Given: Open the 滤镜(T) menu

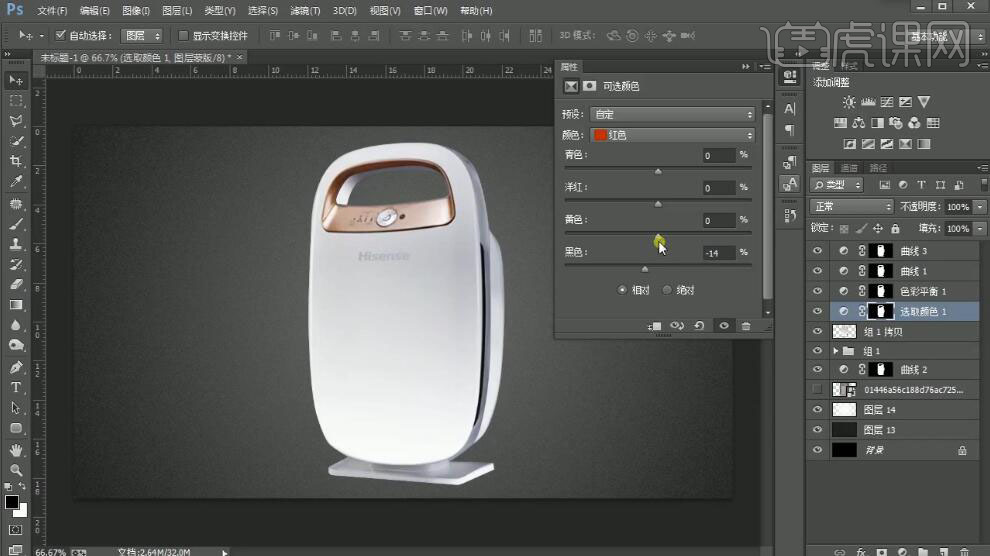Looking at the screenshot, I should pyautogui.click(x=304, y=11).
